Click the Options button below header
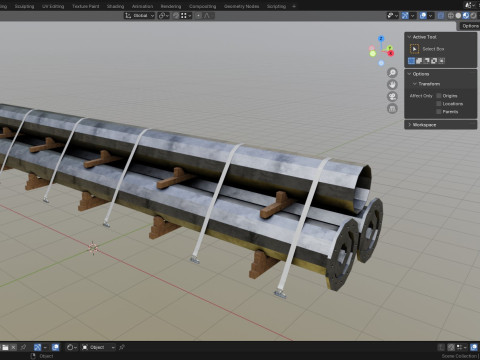Image resolution: width=480 pixels, height=360 pixels. [470, 26]
